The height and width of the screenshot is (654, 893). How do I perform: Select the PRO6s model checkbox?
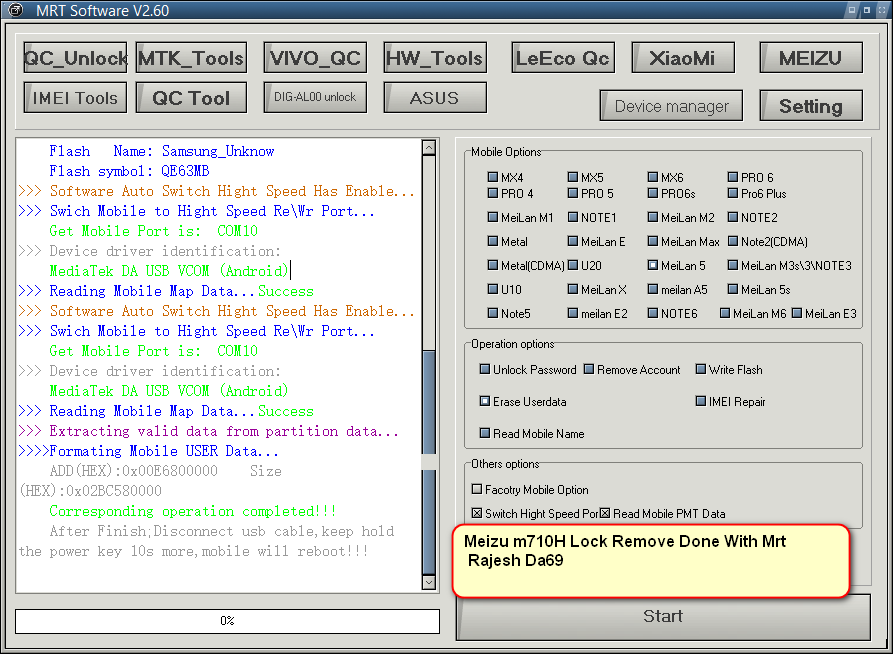coord(653,193)
